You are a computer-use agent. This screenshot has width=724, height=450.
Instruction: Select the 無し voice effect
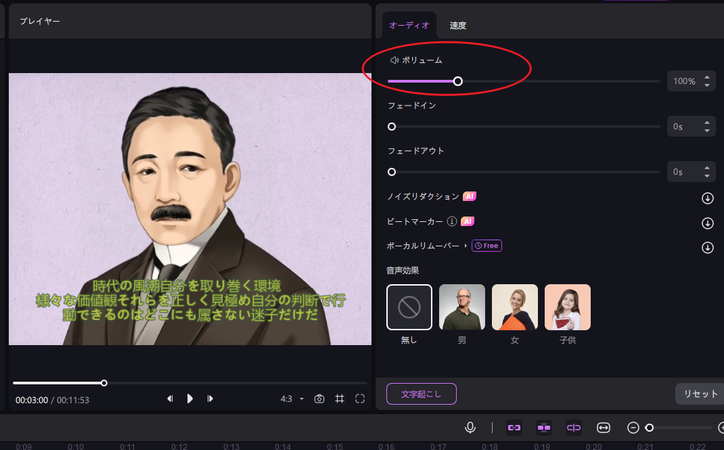pyautogui.click(x=409, y=307)
